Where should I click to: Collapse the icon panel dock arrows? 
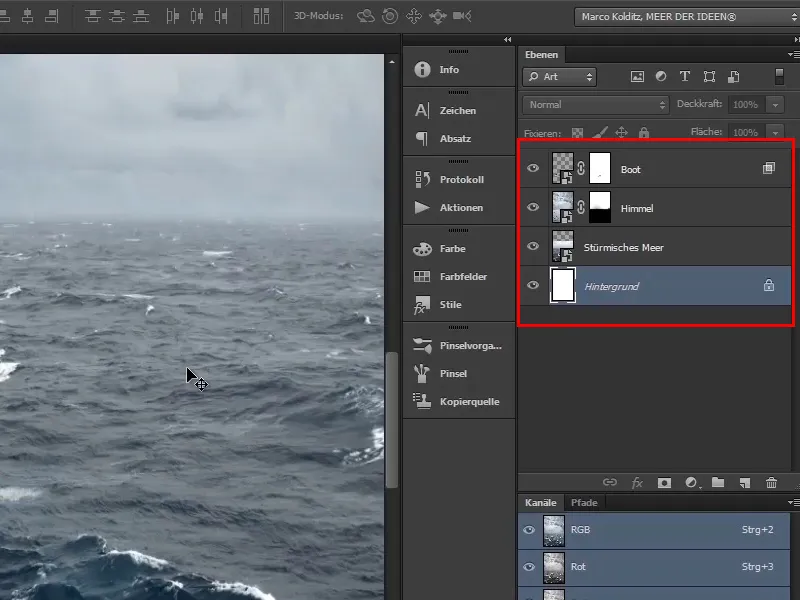pyautogui.click(x=508, y=39)
